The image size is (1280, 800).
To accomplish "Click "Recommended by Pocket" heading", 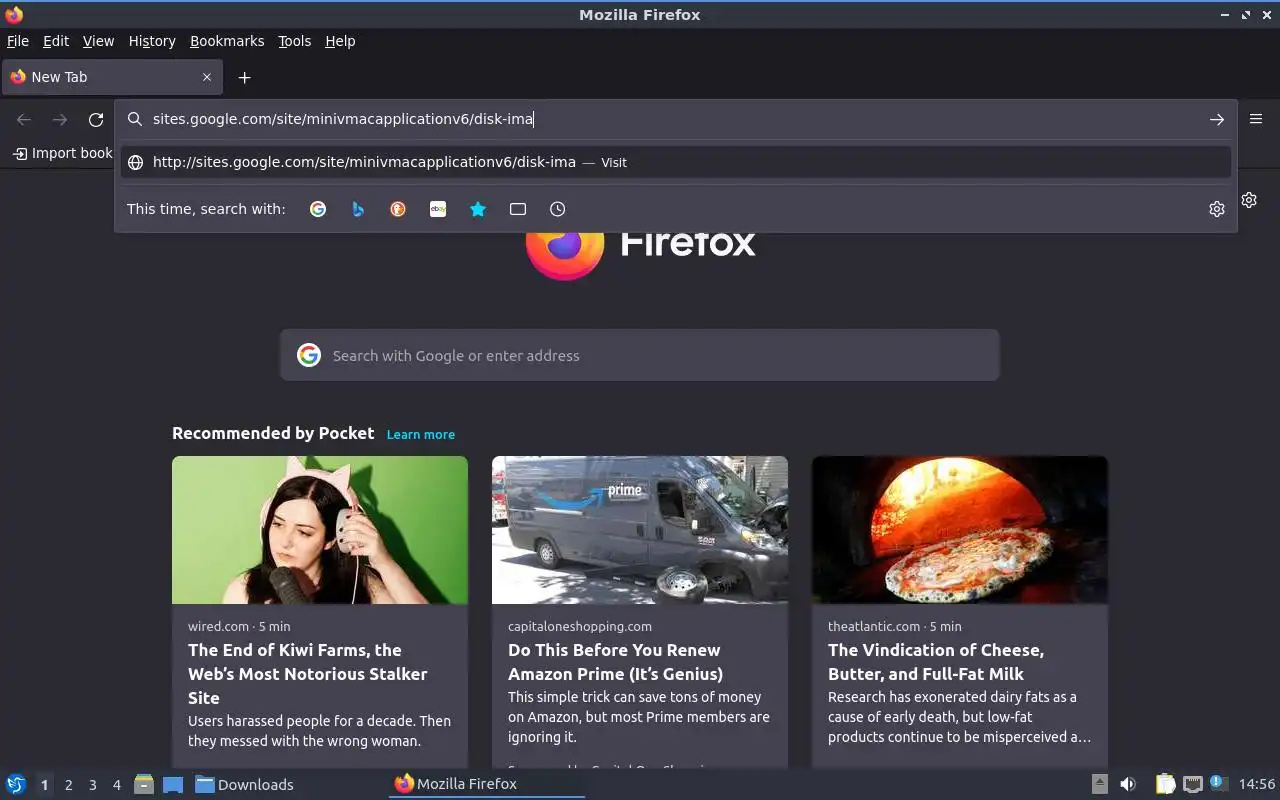I will pyautogui.click(x=273, y=433).
